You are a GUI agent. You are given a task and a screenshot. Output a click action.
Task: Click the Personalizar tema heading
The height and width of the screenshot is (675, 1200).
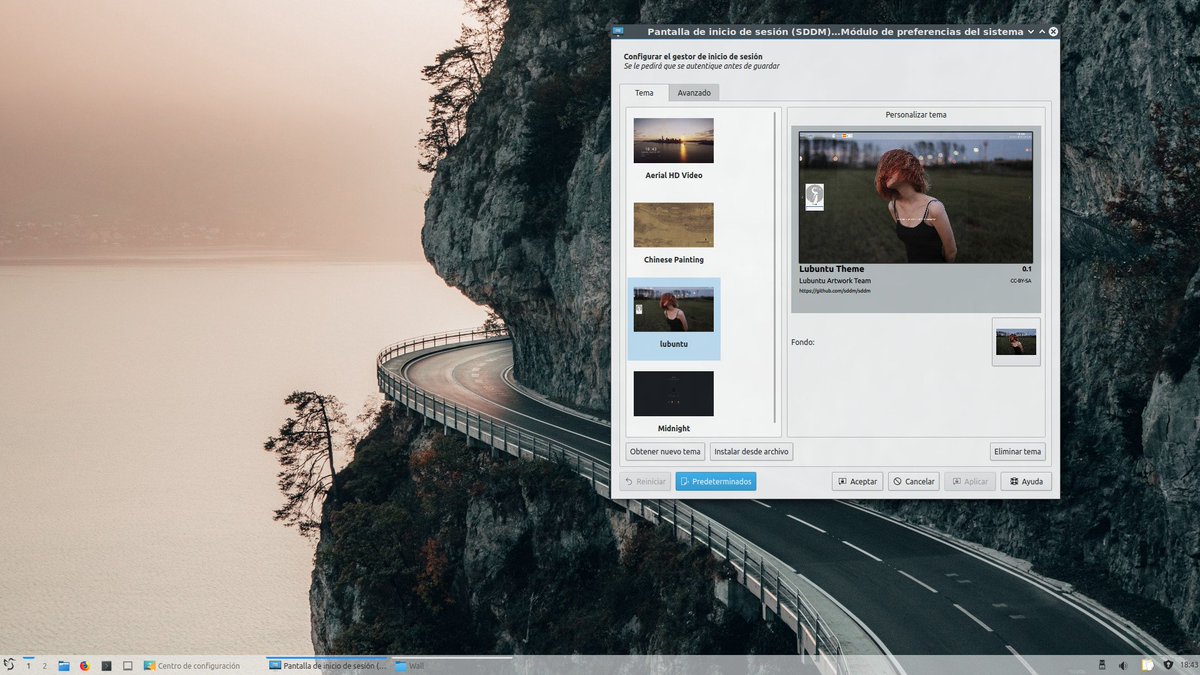(x=916, y=115)
